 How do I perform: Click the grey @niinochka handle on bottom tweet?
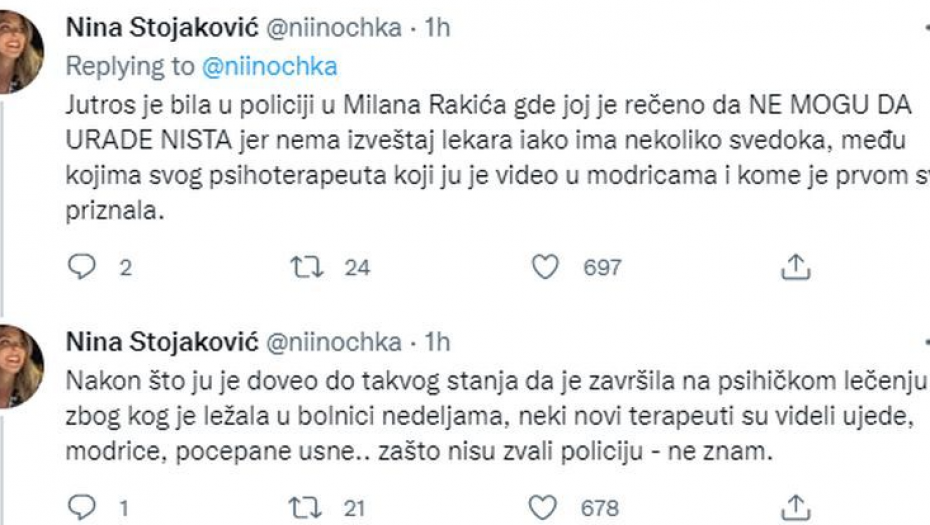click(x=334, y=343)
